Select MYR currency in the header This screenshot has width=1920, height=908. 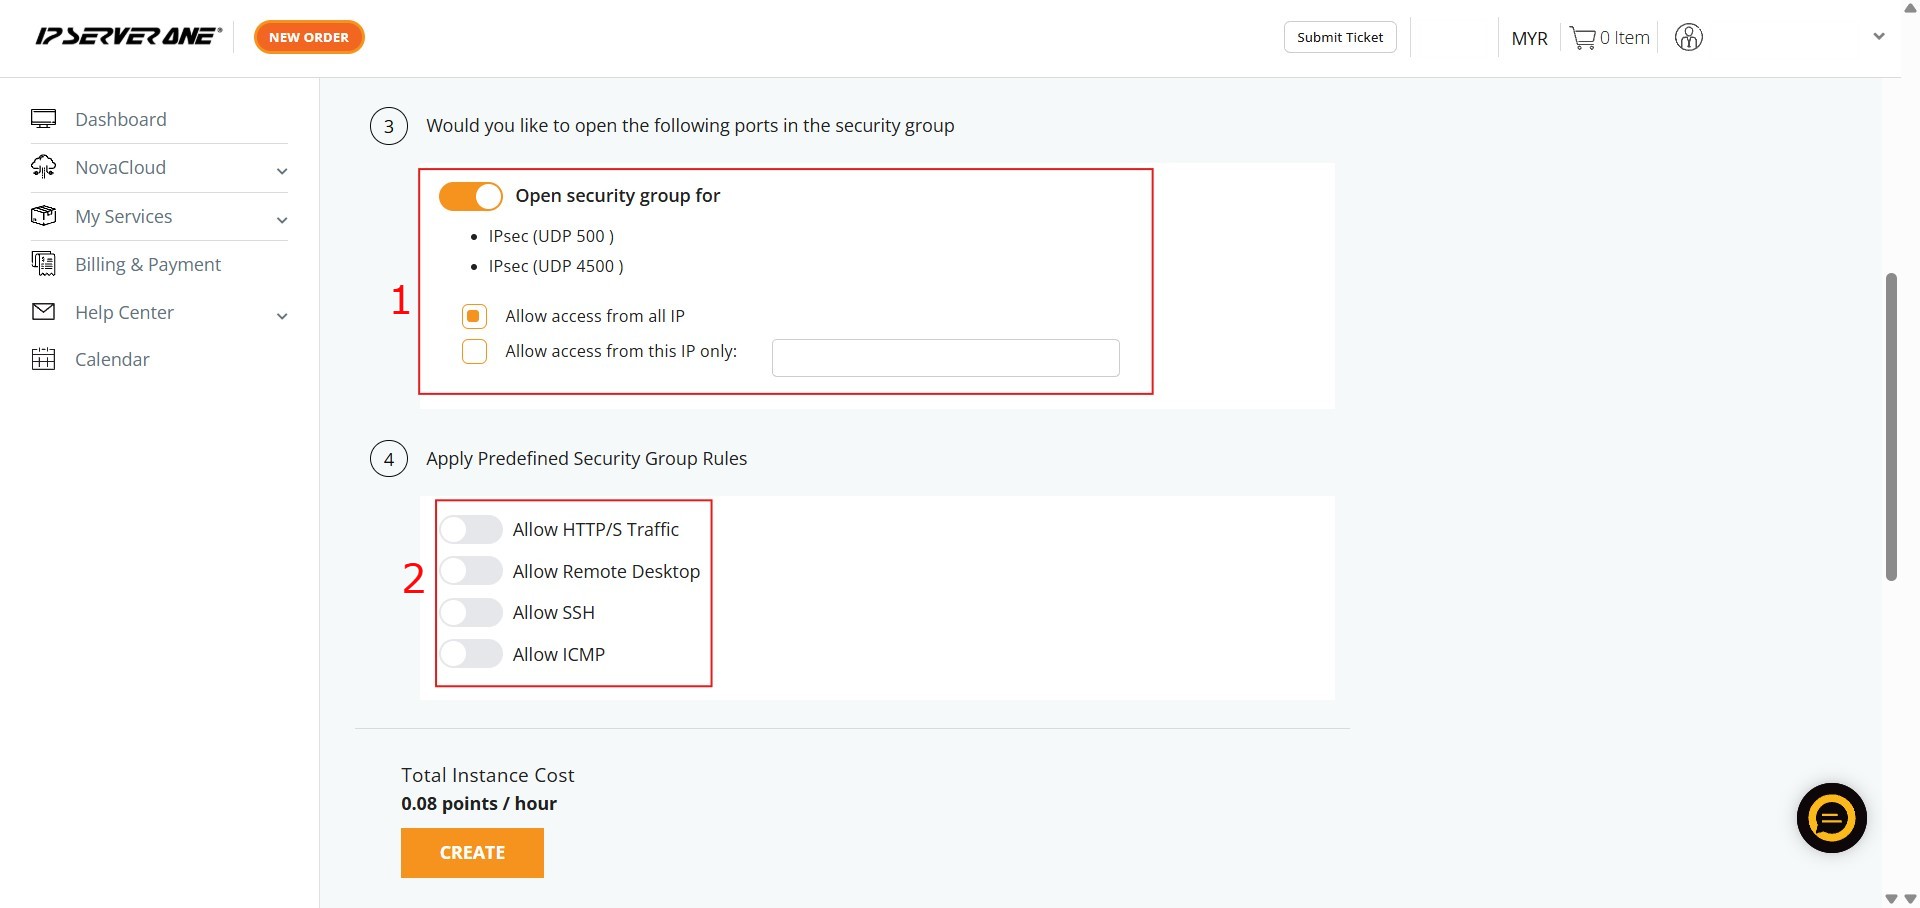(x=1529, y=38)
